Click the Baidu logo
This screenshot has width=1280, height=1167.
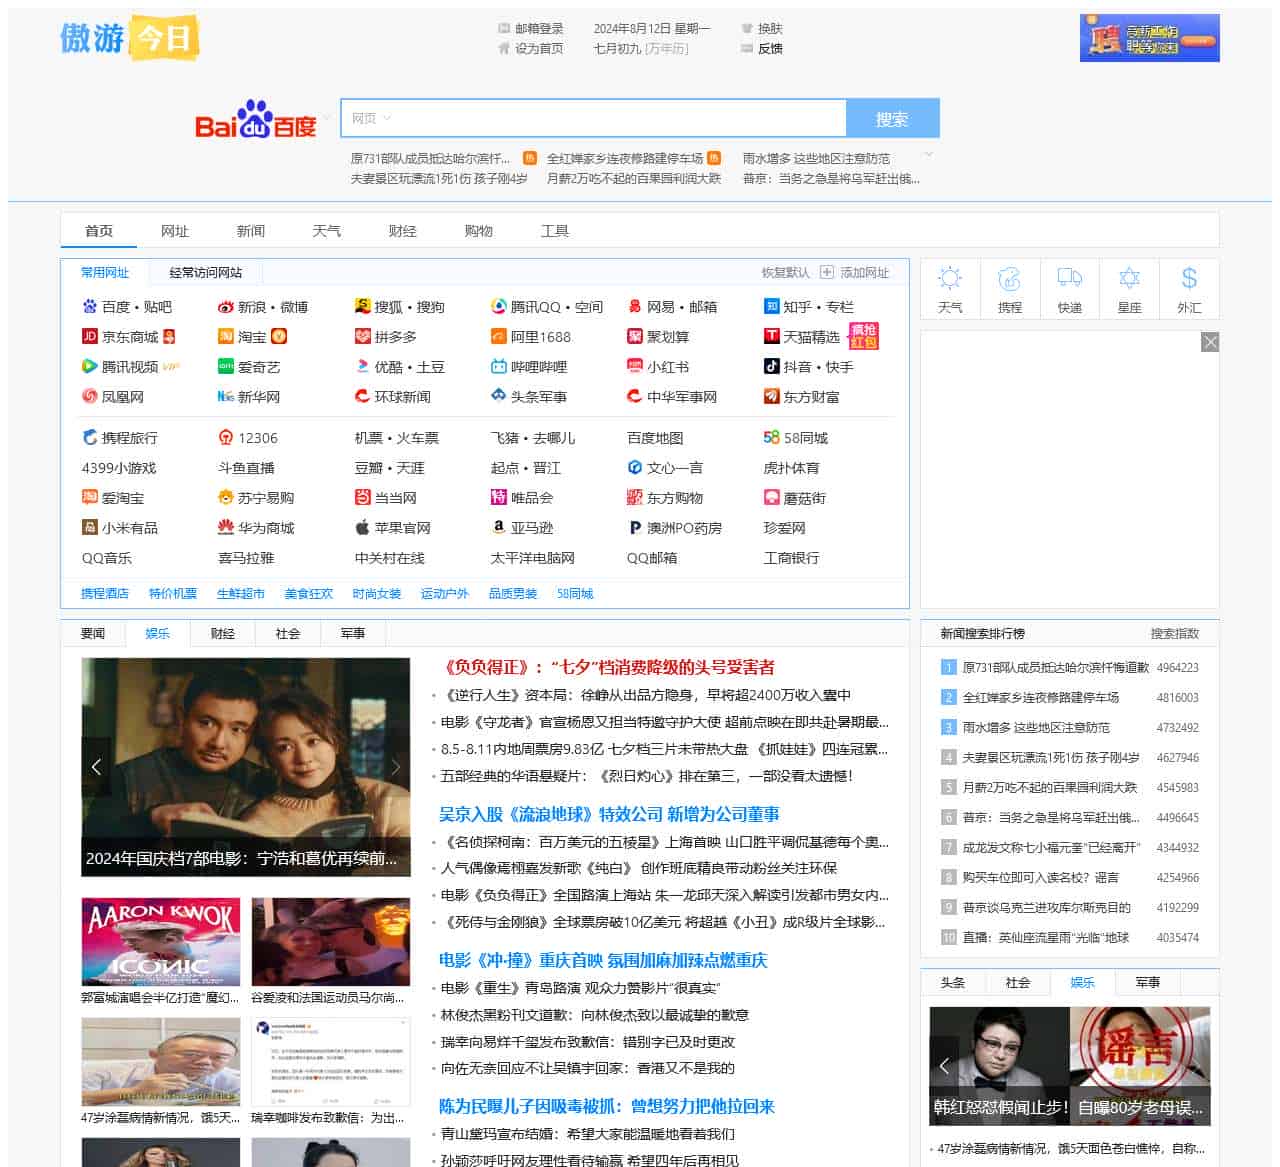(256, 119)
